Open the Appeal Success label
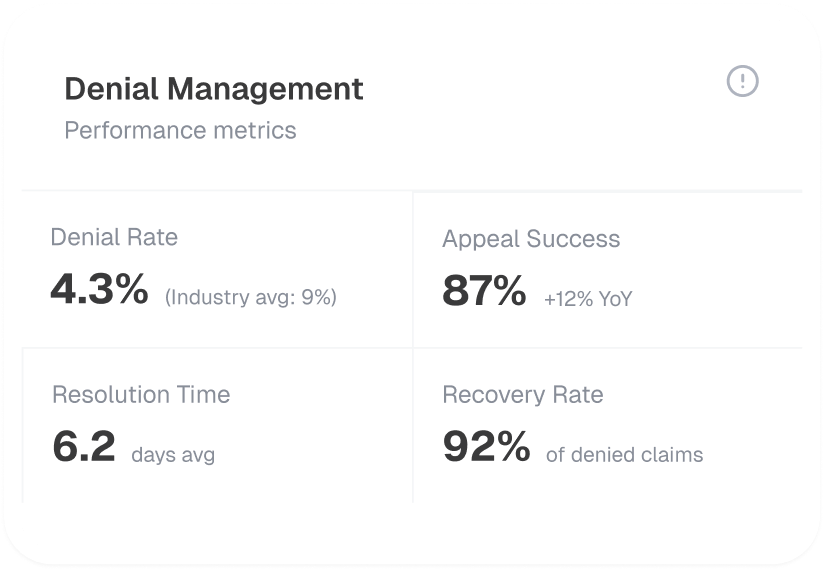The width and height of the screenshot is (824, 570). [x=531, y=239]
